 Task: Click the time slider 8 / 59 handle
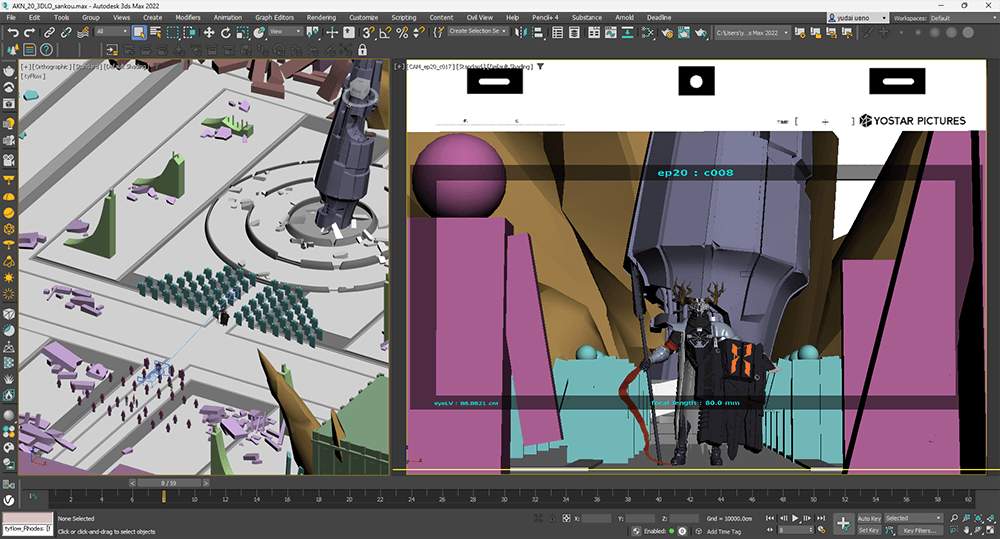click(169, 483)
